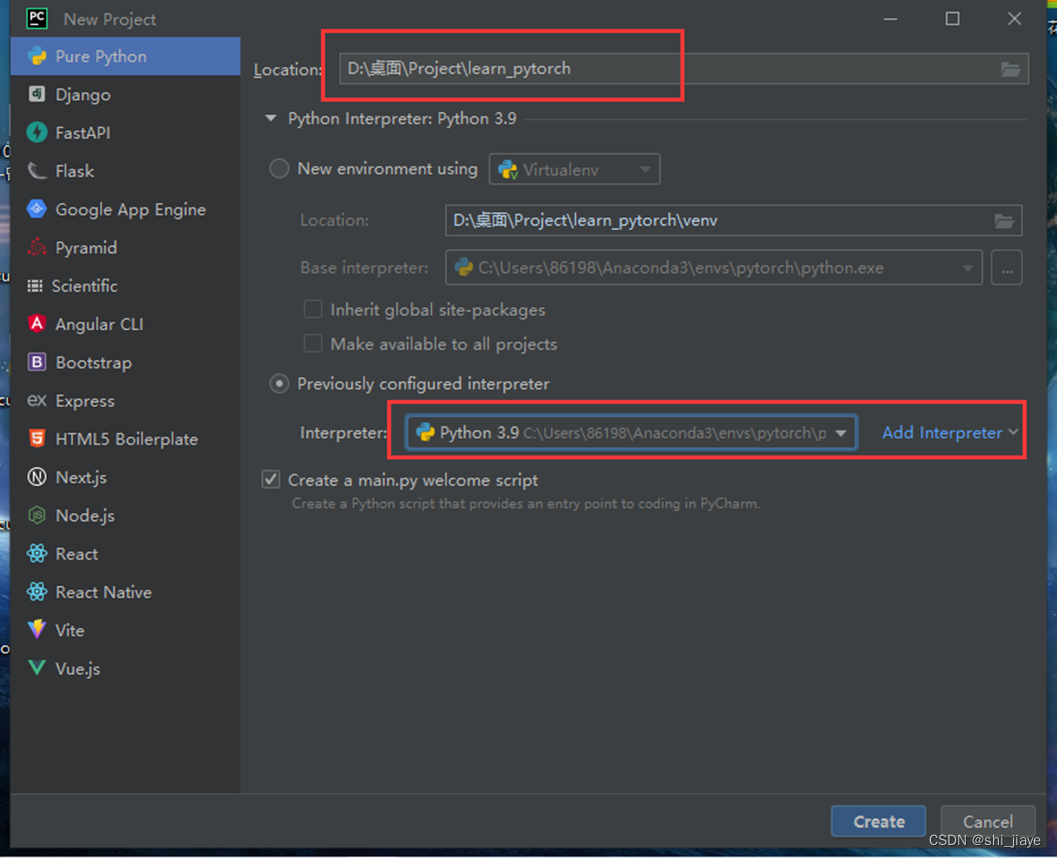
Task: Click the Express ex icon
Action: tap(37, 400)
